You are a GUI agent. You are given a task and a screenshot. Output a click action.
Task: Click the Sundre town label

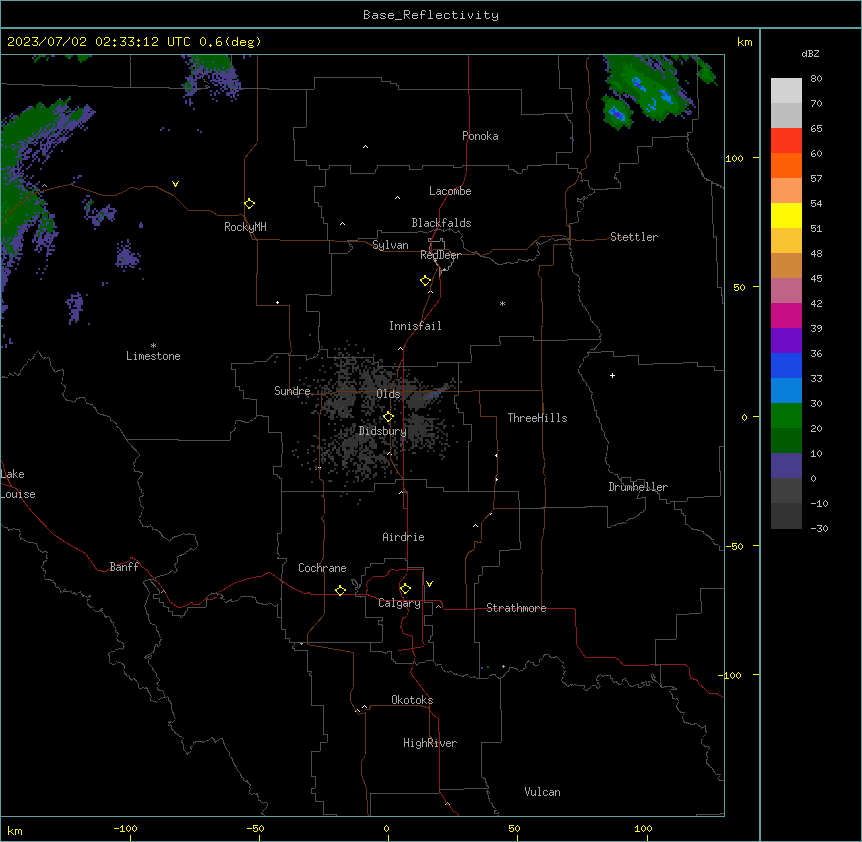(x=292, y=391)
